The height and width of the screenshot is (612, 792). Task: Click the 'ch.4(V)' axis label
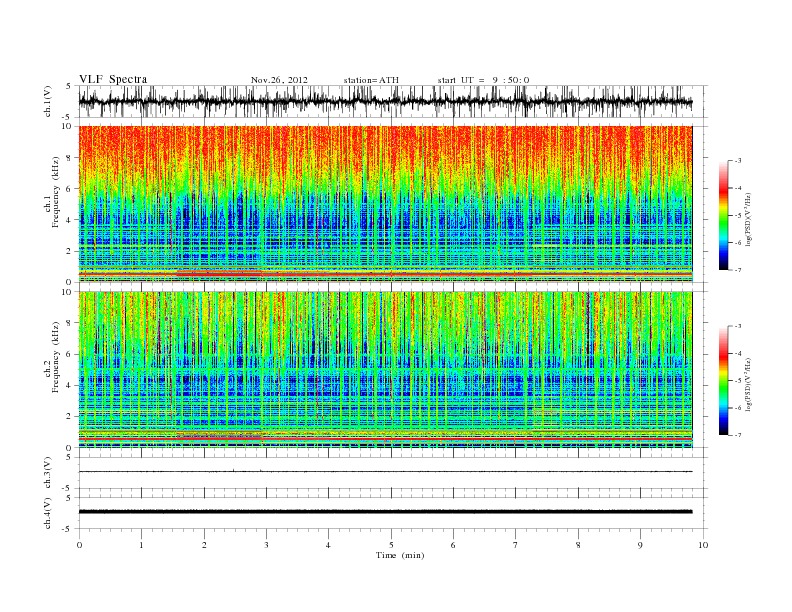pos(48,513)
